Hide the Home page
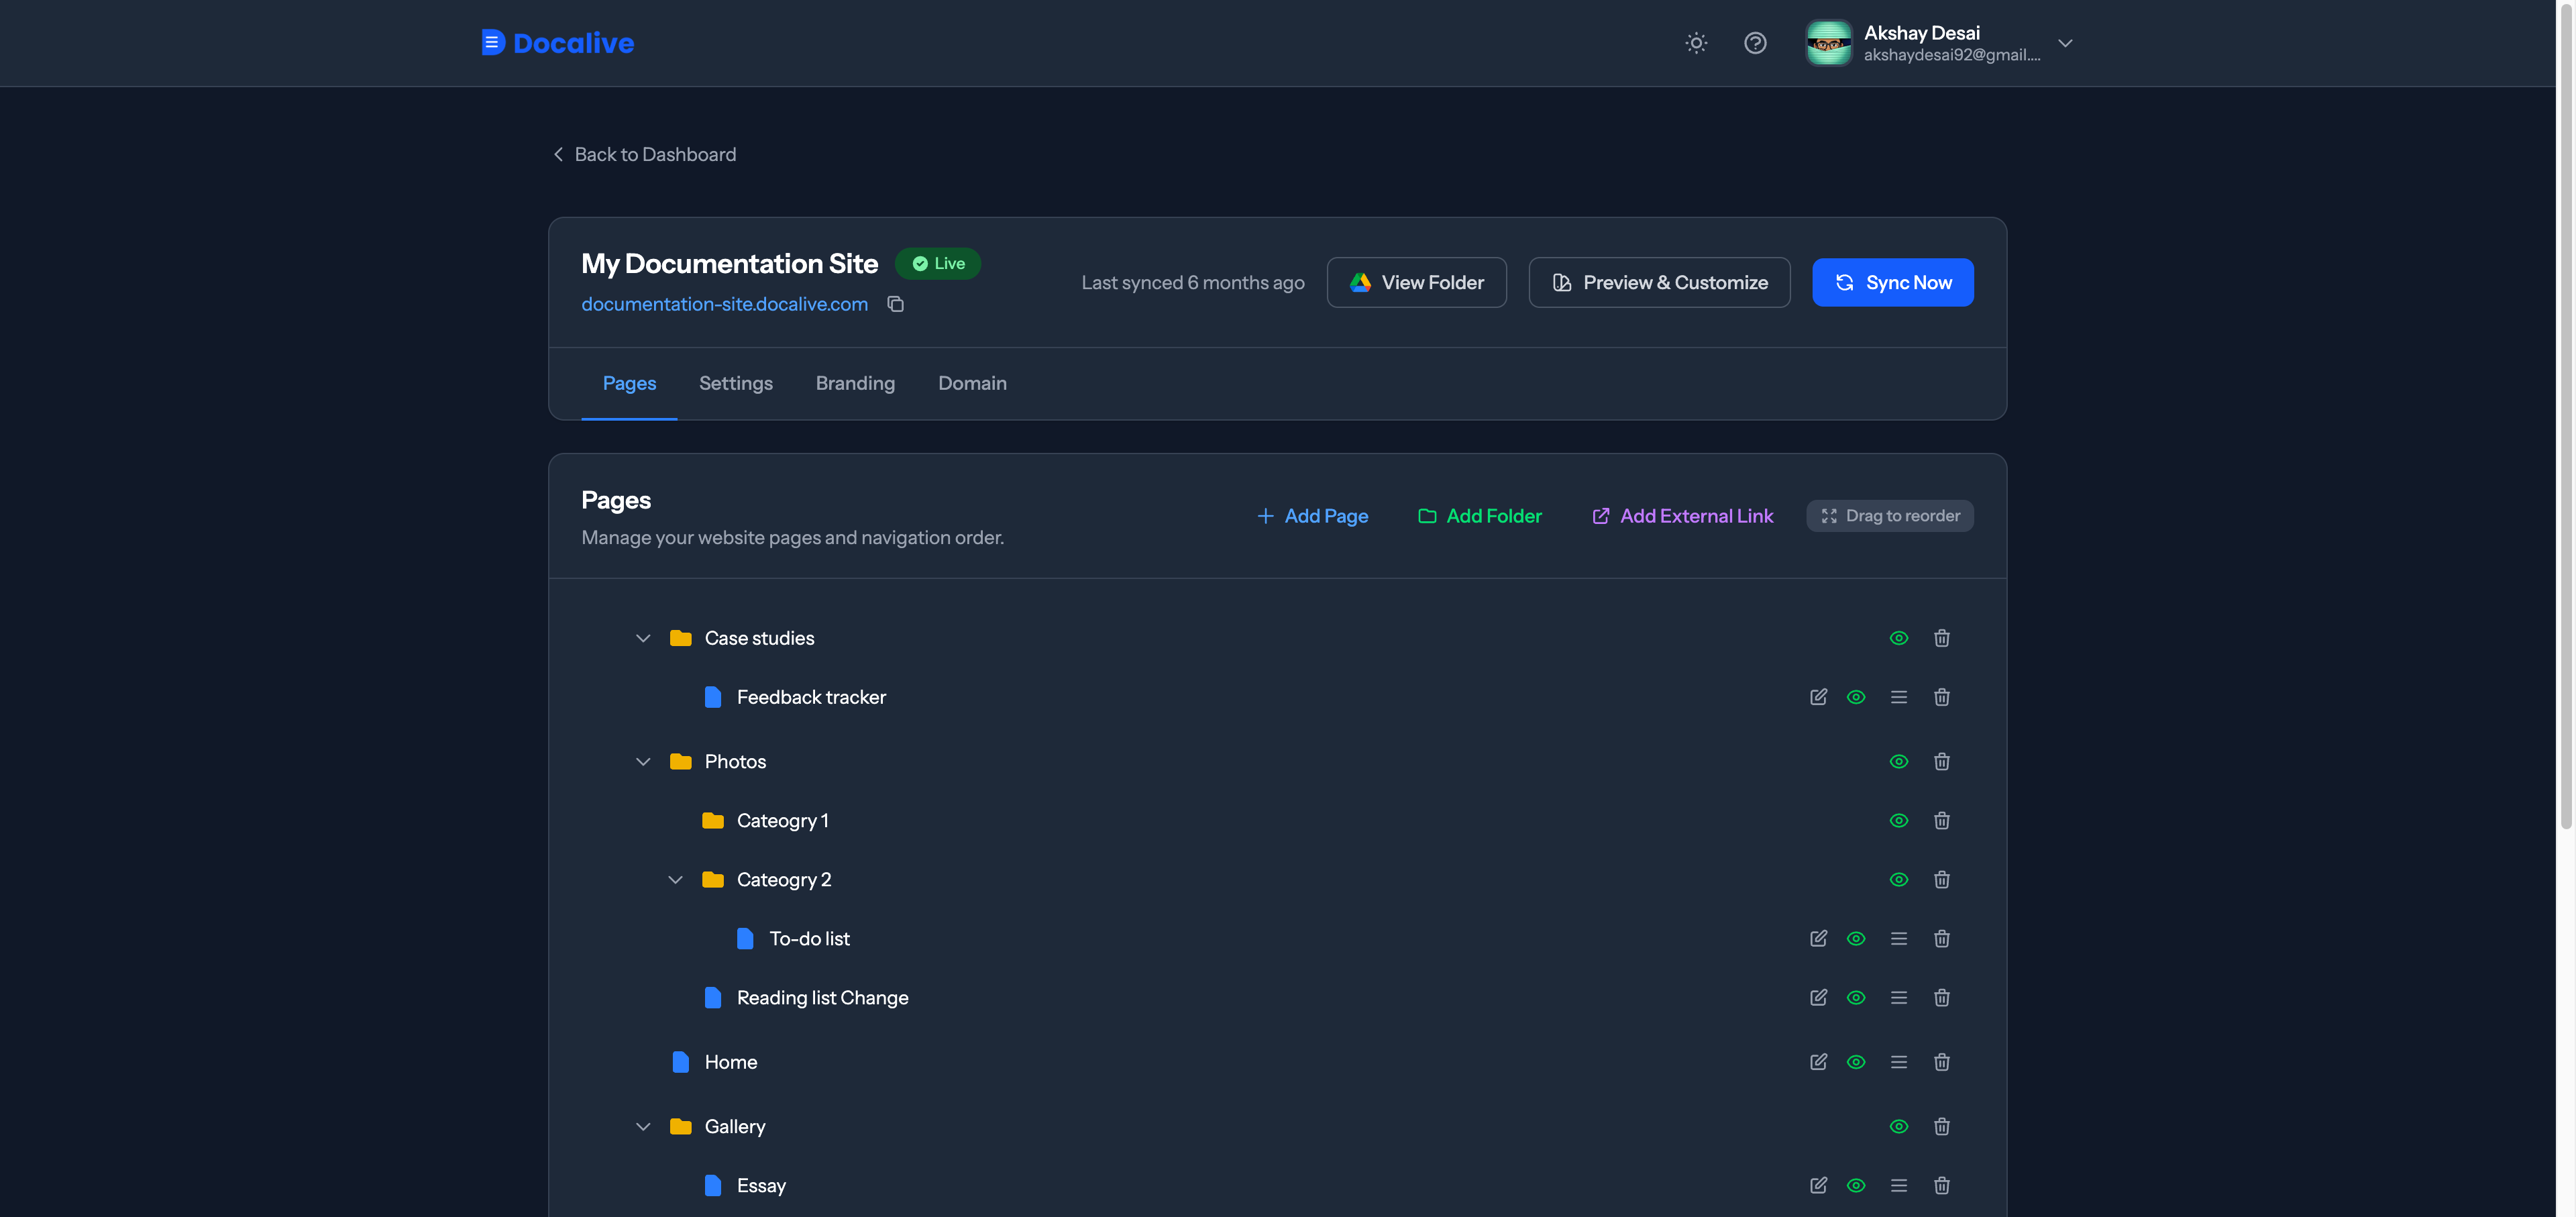This screenshot has width=2576, height=1217. [x=1855, y=1062]
